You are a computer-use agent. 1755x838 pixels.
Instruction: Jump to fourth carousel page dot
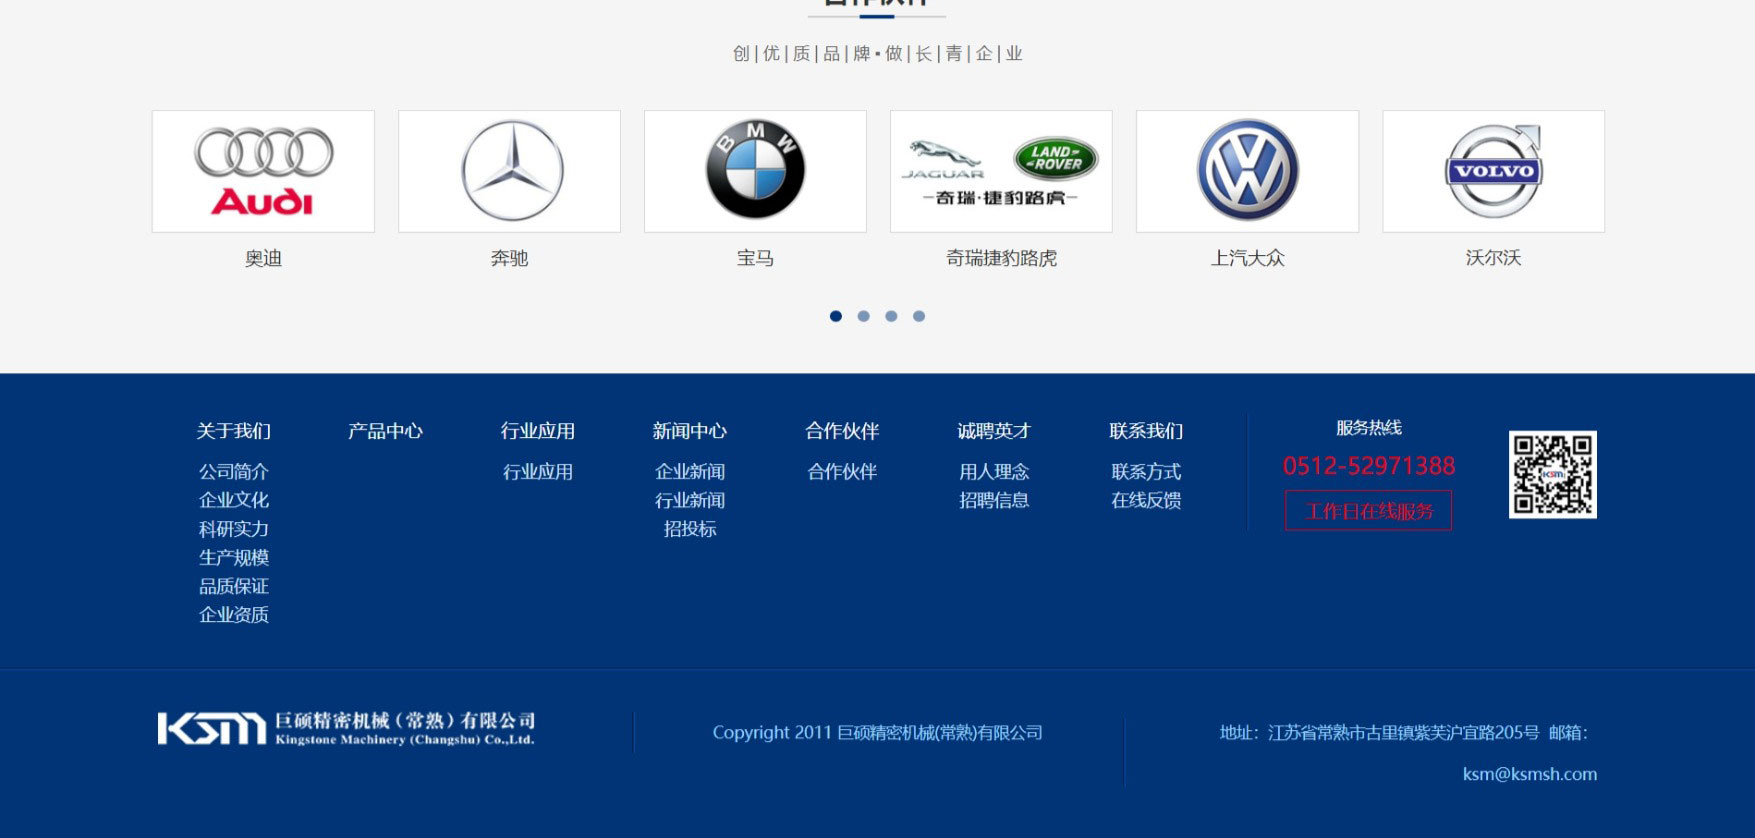click(x=919, y=316)
